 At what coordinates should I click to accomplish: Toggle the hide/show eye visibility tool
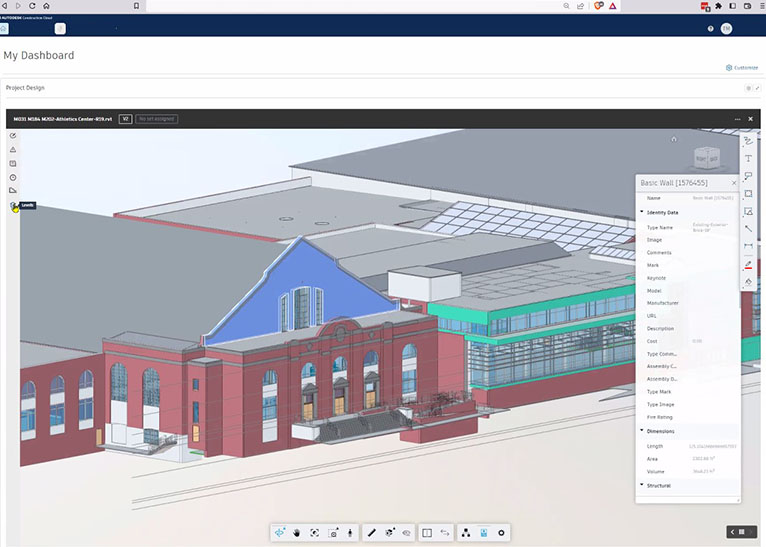pyautogui.click(x=407, y=533)
